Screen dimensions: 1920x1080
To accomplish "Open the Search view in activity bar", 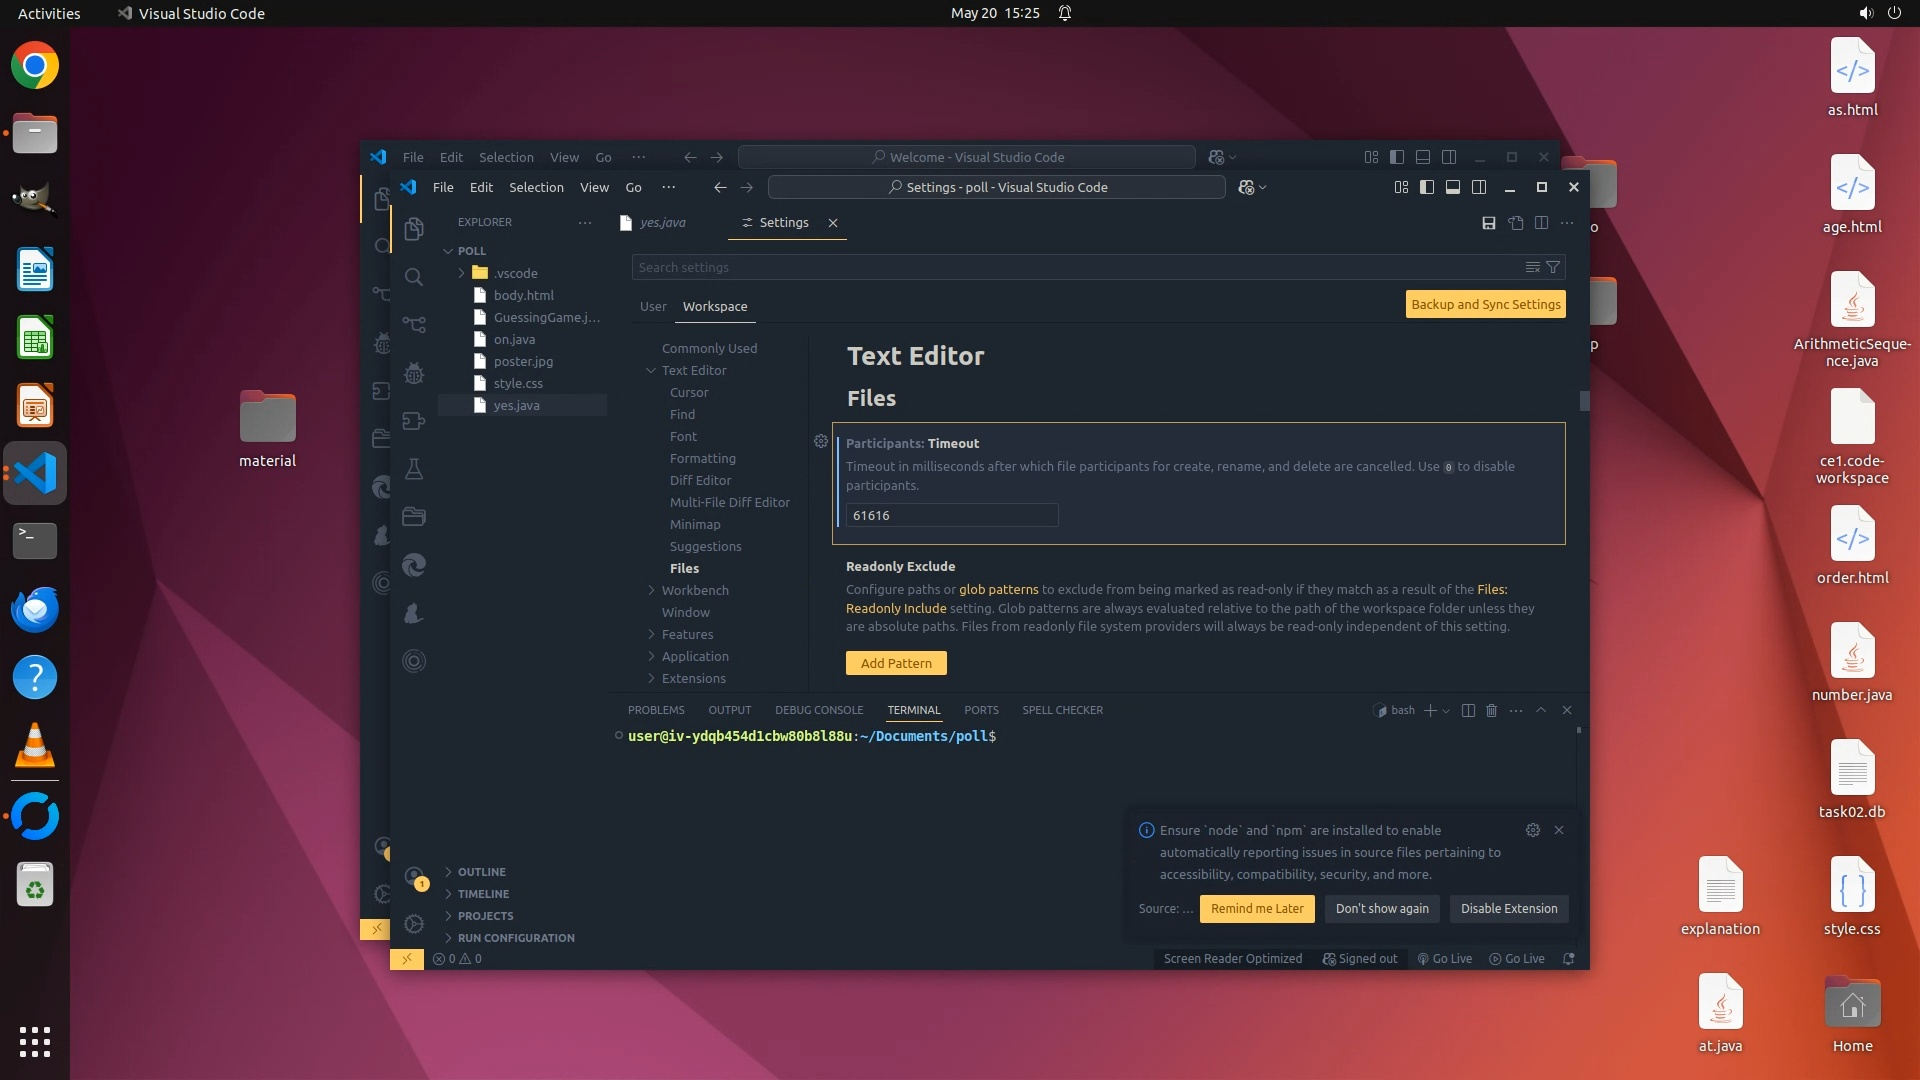I will [414, 277].
